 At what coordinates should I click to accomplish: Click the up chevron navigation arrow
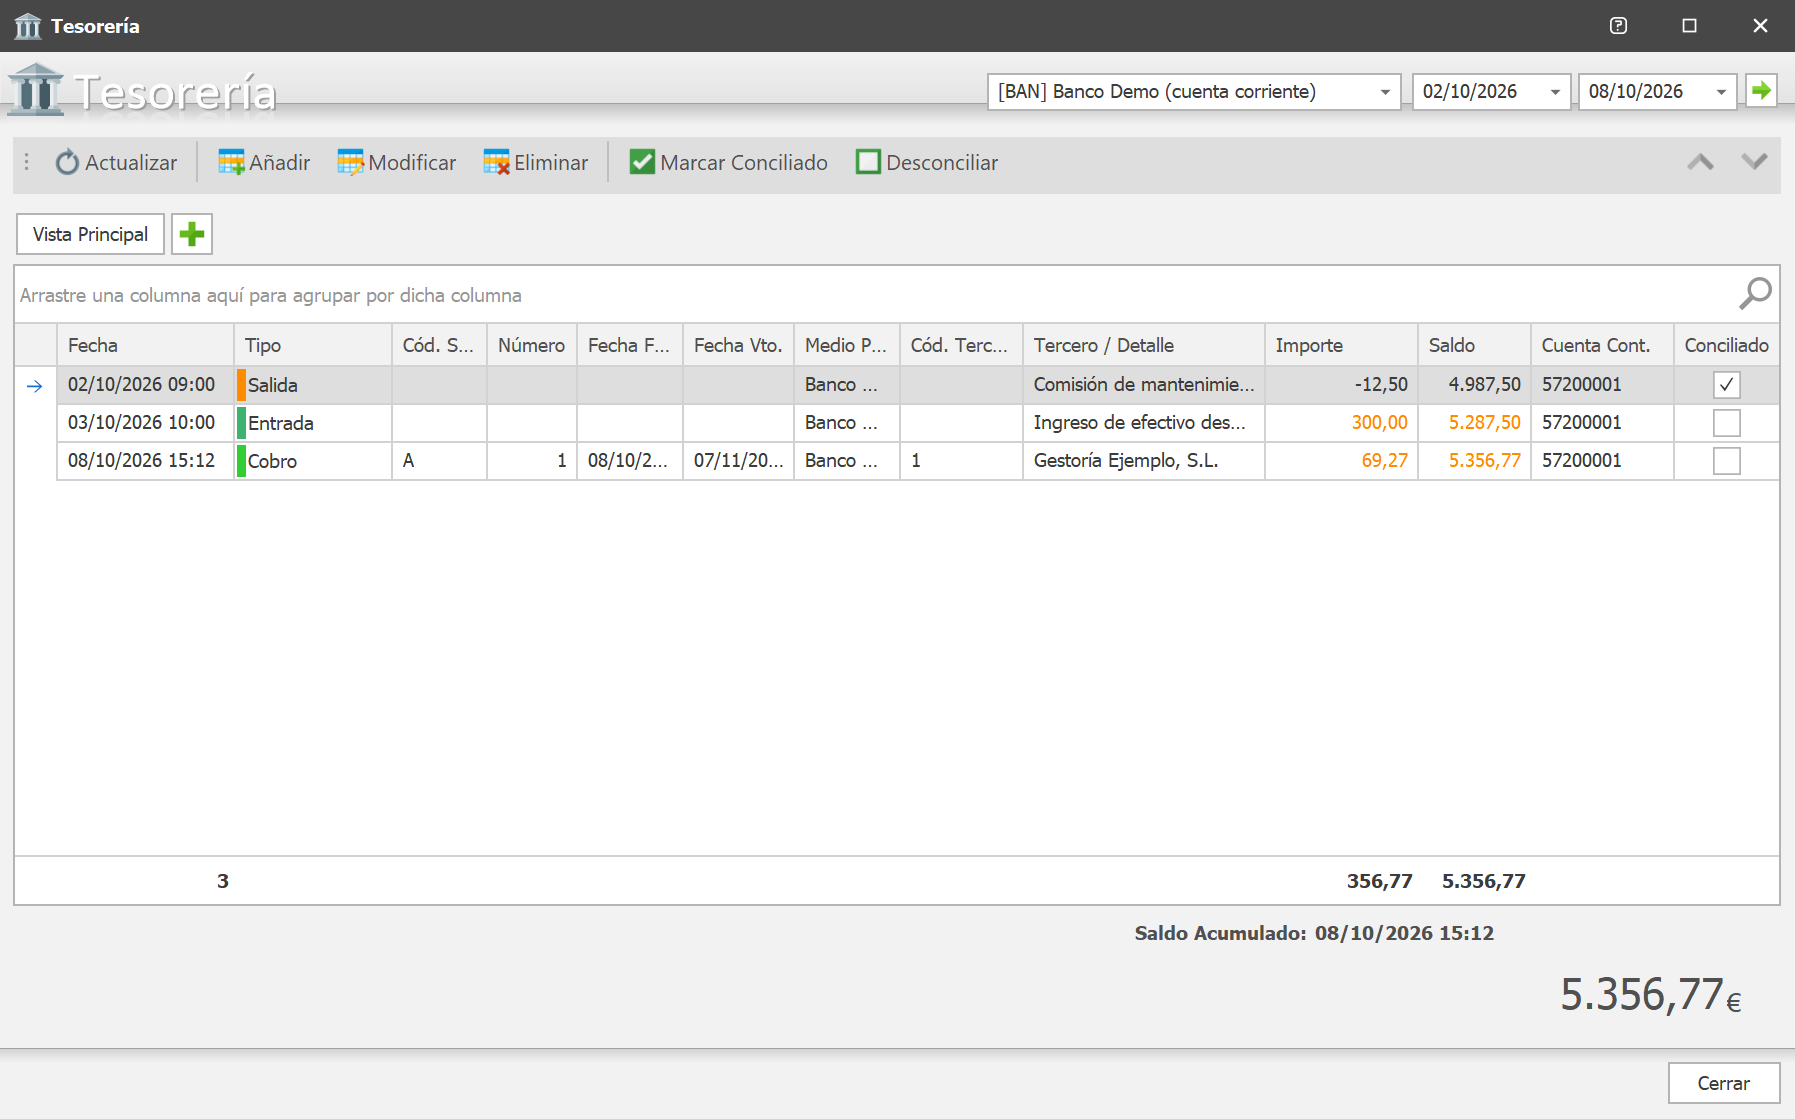click(1700, 162)
